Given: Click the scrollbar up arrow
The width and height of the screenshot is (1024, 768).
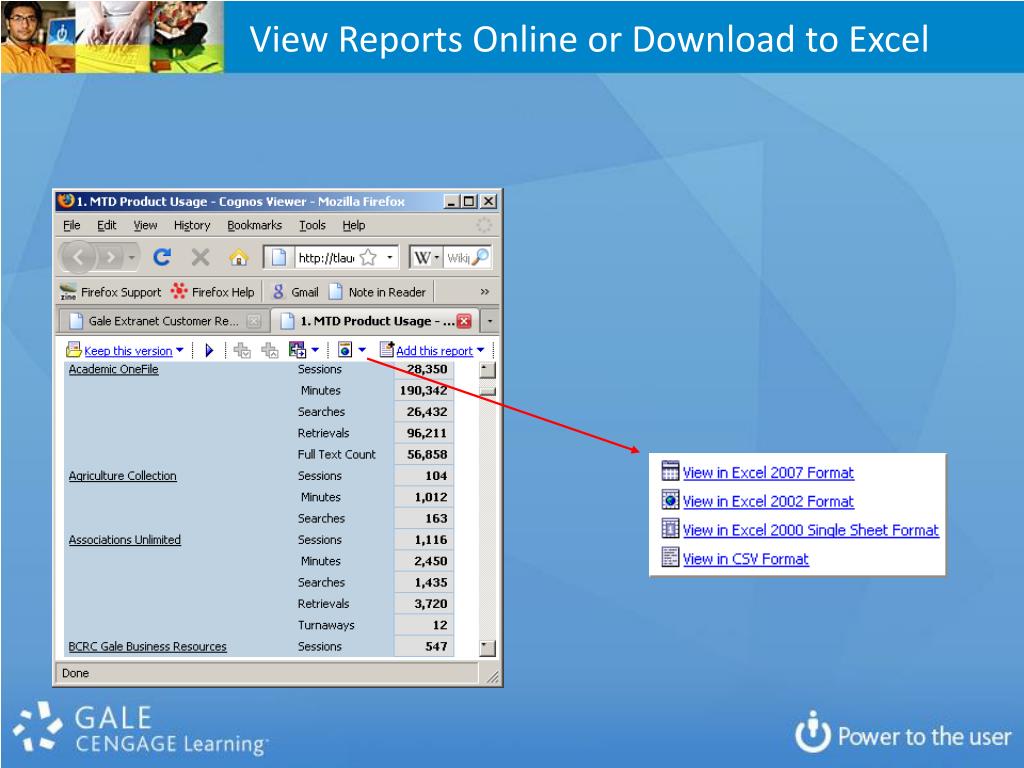Looking at the screenshot, I should tap(487, 370).
